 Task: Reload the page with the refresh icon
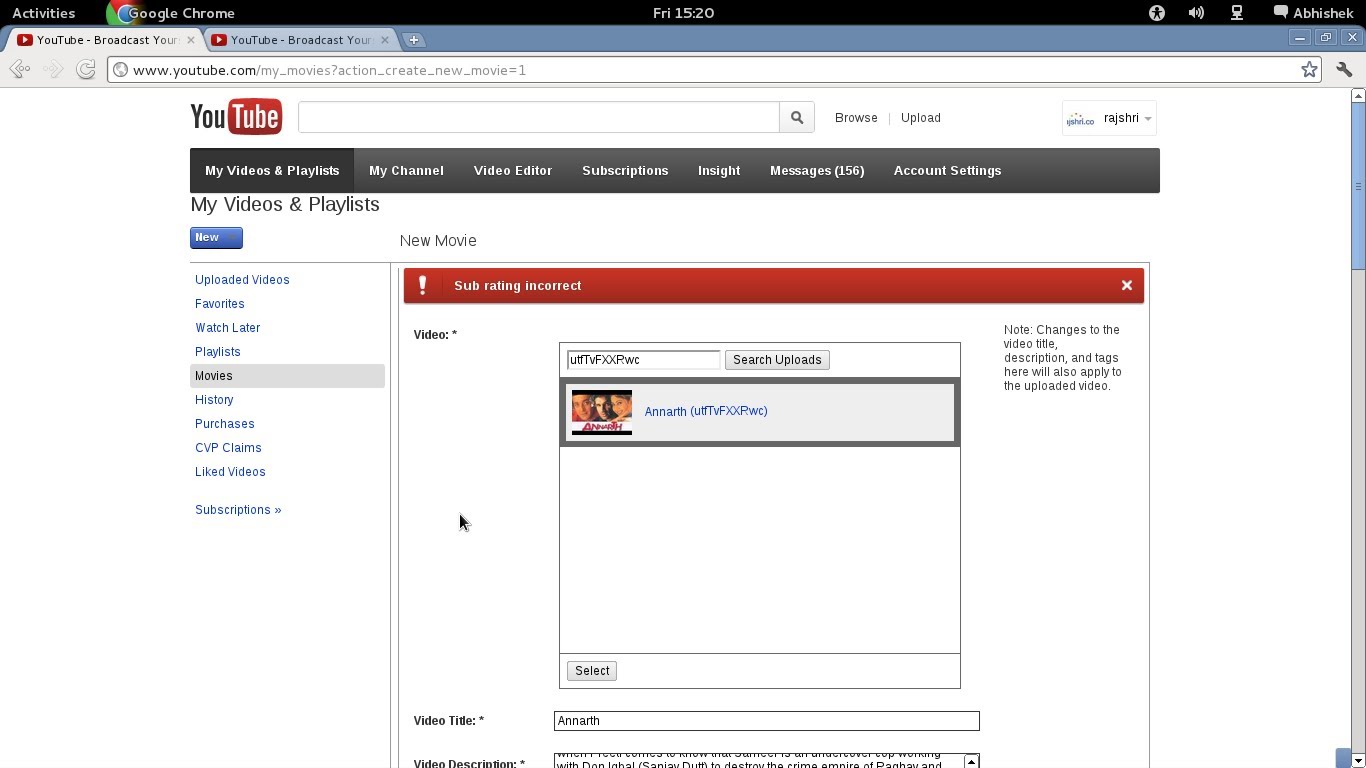pos(86,69)
